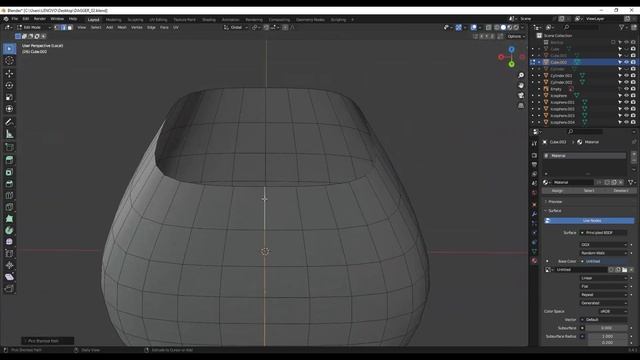Select the Edge Slide tool
Screen dimensions: 640x360
pos(9,253)
